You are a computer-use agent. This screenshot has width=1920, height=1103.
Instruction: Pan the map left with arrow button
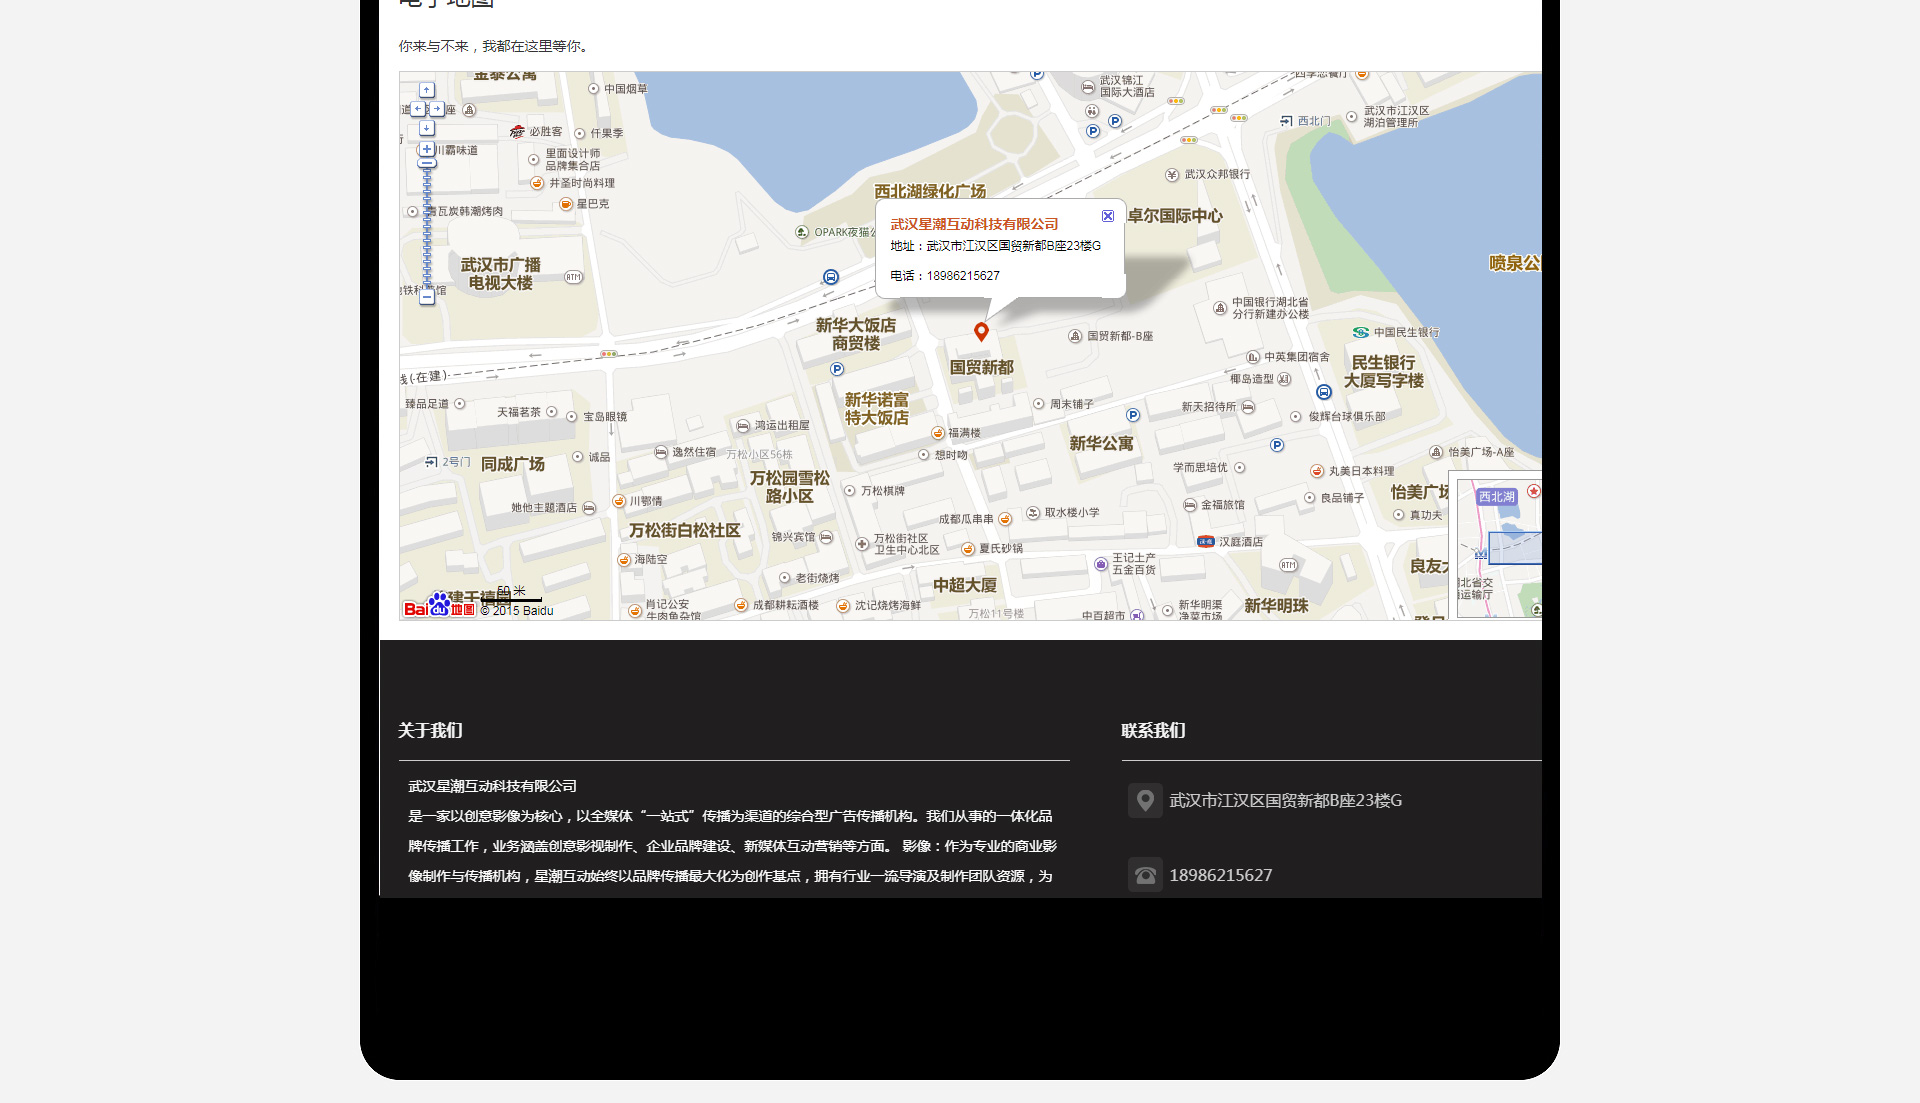tap(417, 109)
